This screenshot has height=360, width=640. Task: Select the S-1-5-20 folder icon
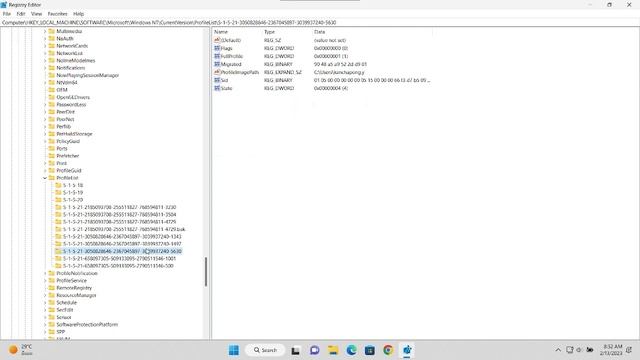58,200
